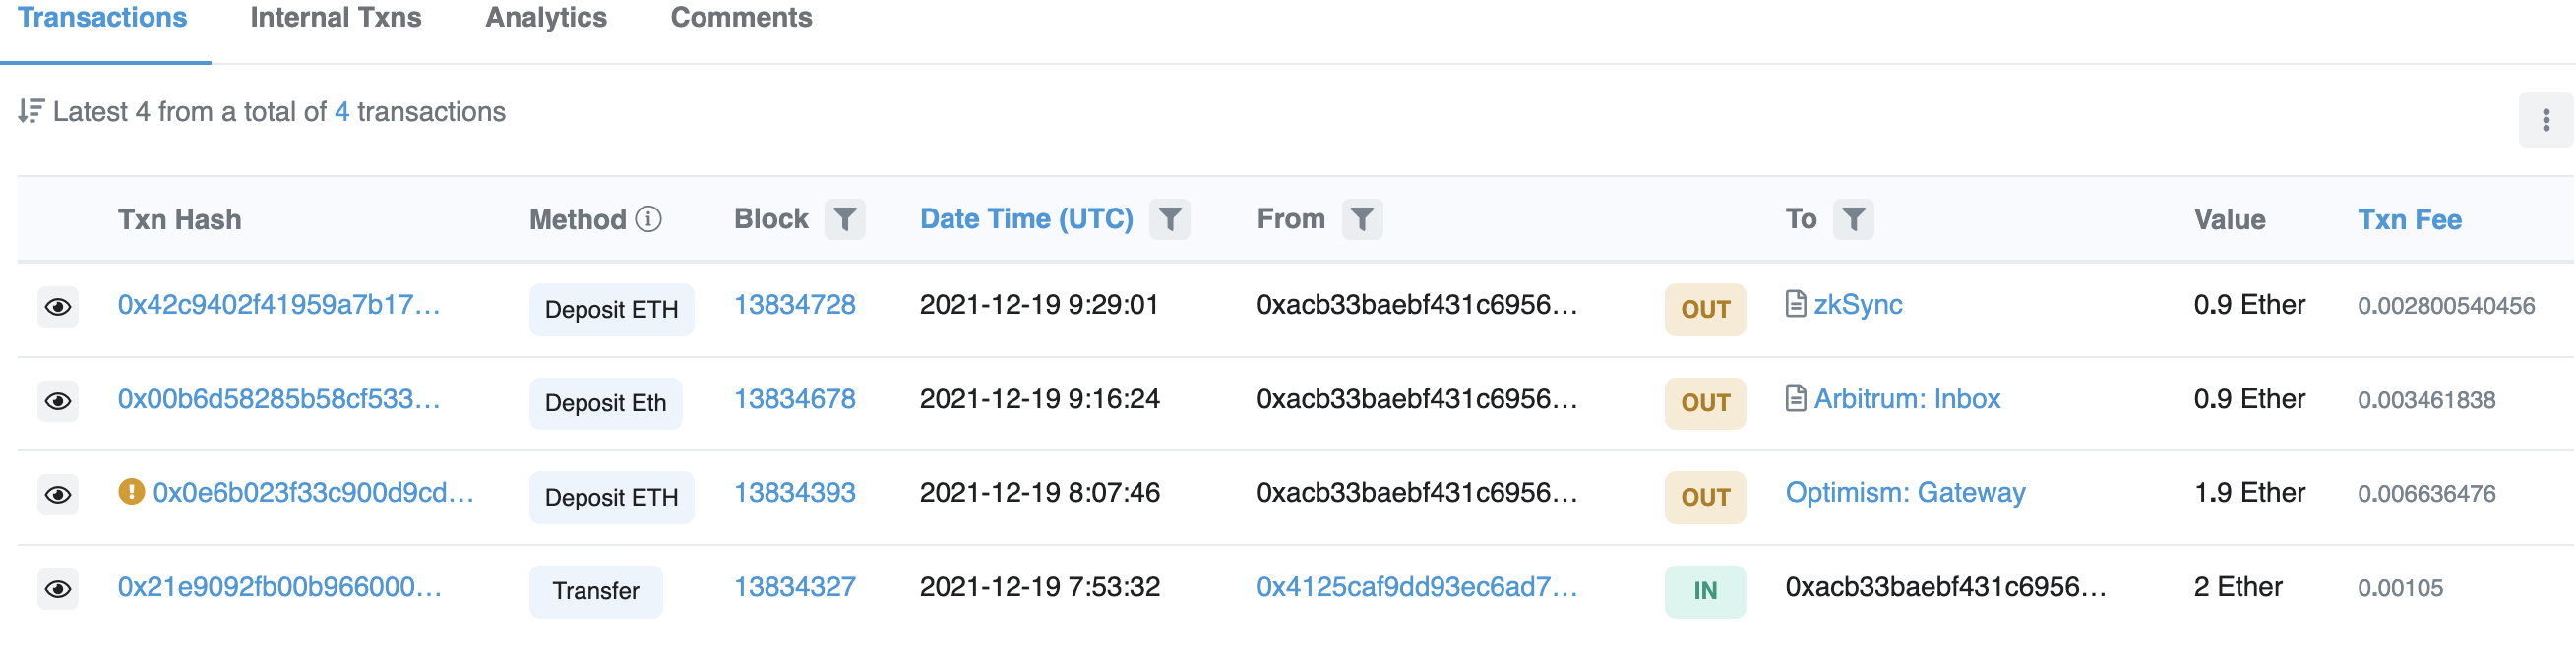Image resolution: width=2576 pixels, height=657 pixels.
Task: Switch to the Internal Txns tab
Action: [336, 17]
